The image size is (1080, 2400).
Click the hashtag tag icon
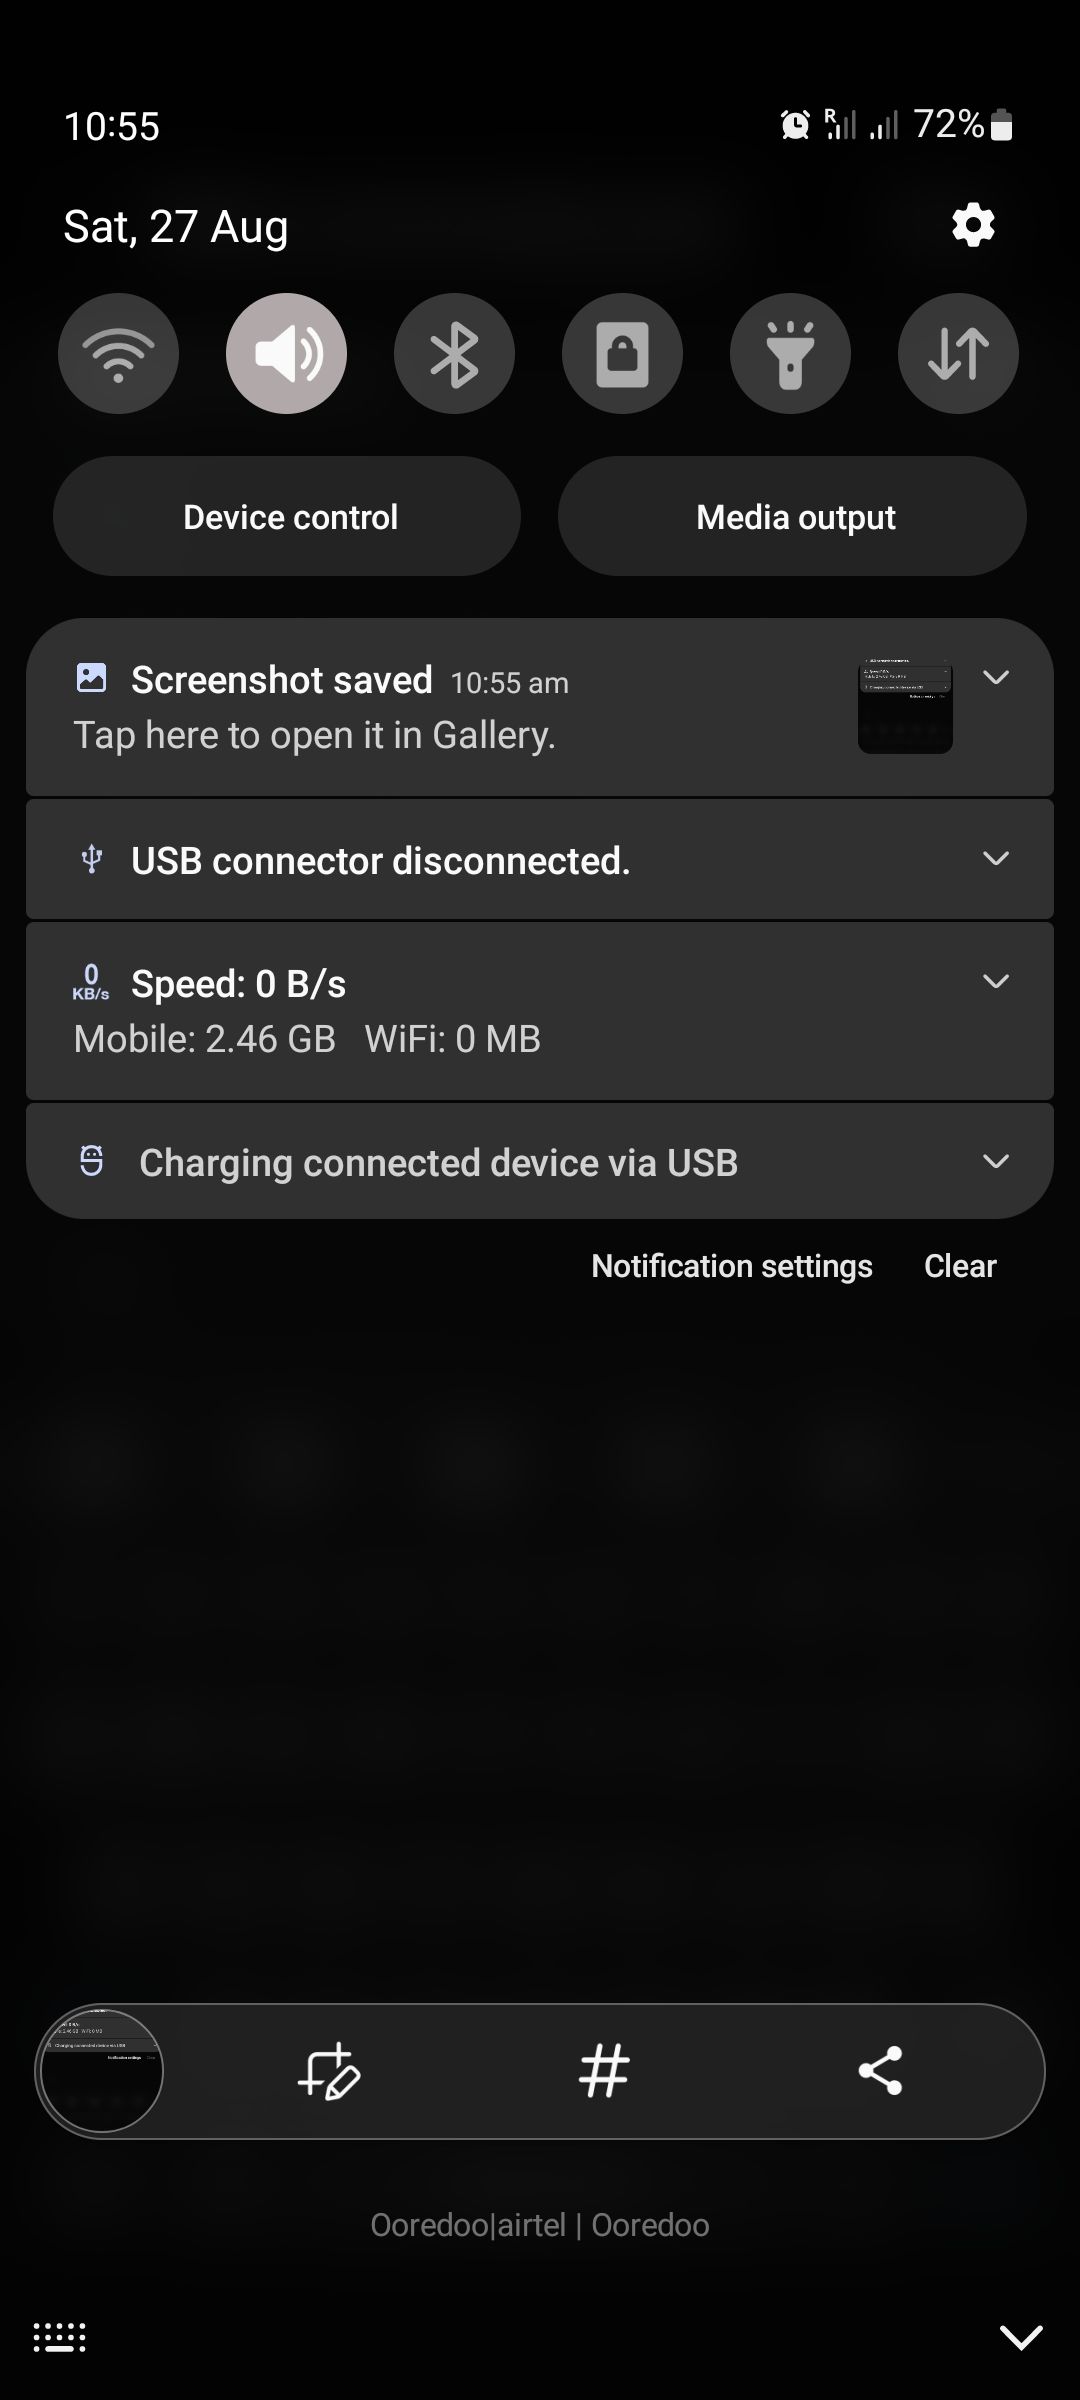(604, 2071)
